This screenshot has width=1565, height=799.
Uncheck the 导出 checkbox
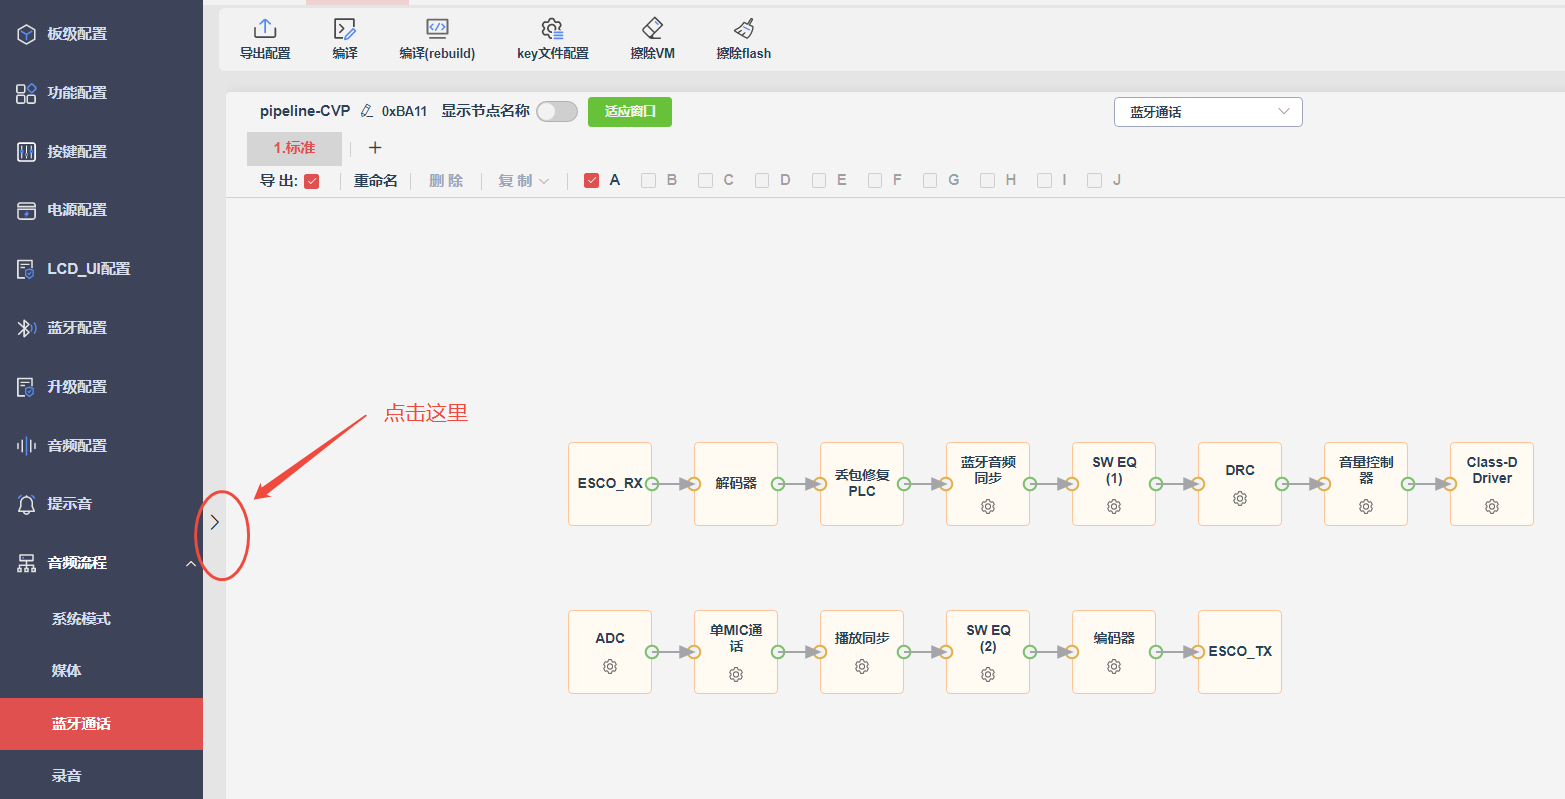coord(312,181)
